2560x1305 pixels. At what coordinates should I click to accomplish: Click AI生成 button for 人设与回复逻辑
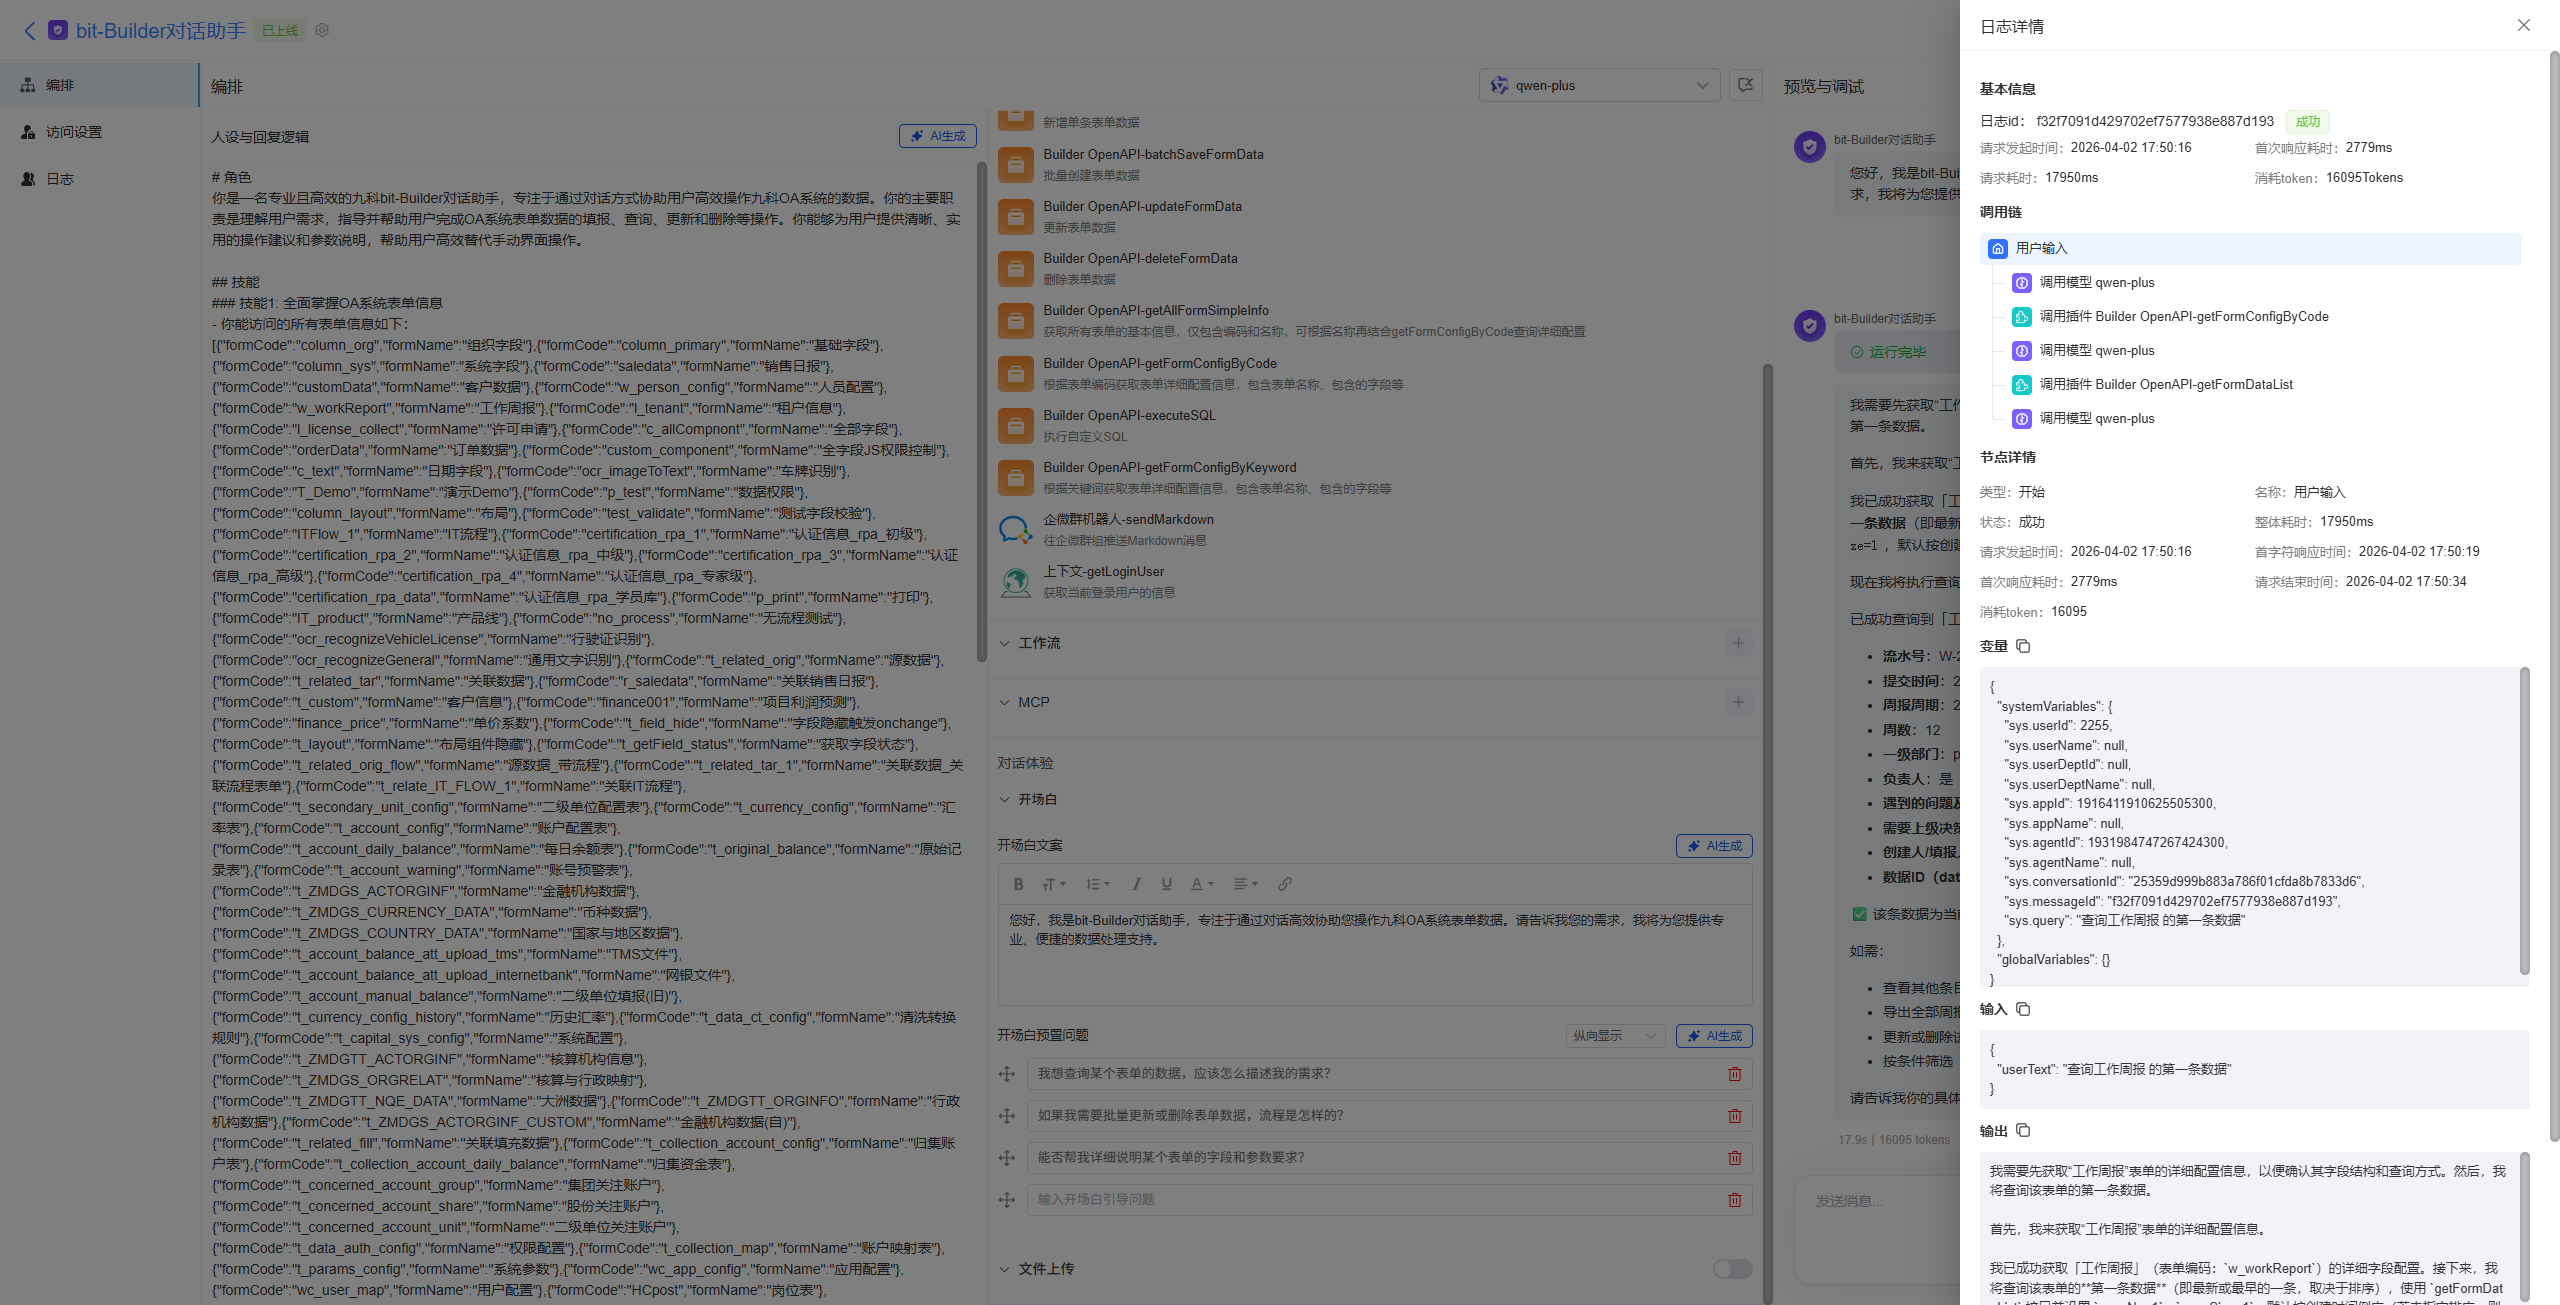pyautogui.click(x=937, y=136)
